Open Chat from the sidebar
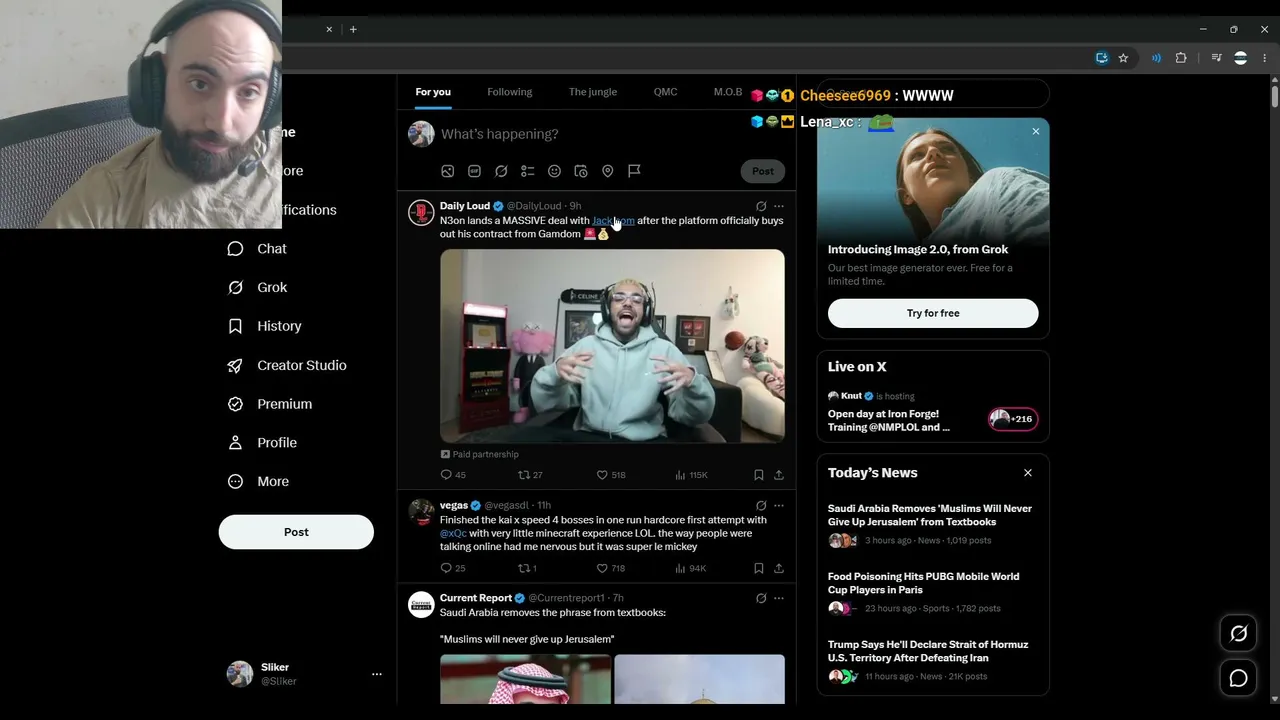This screenshot has height=720, width=1280. tap(257, 249)
